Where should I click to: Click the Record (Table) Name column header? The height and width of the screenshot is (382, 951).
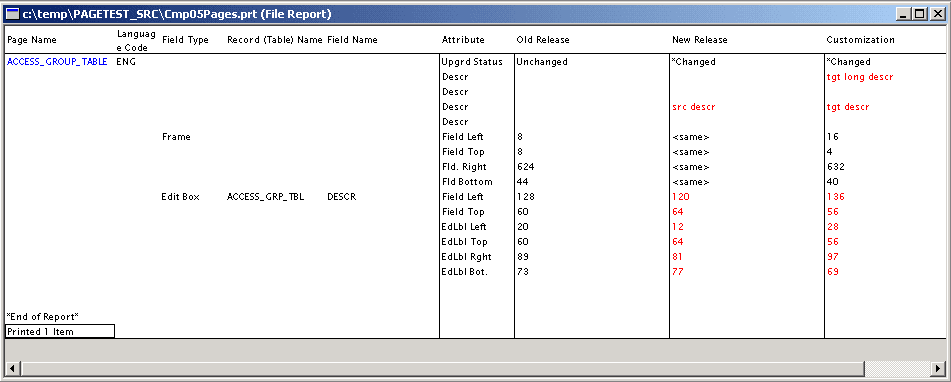[274, 40]
